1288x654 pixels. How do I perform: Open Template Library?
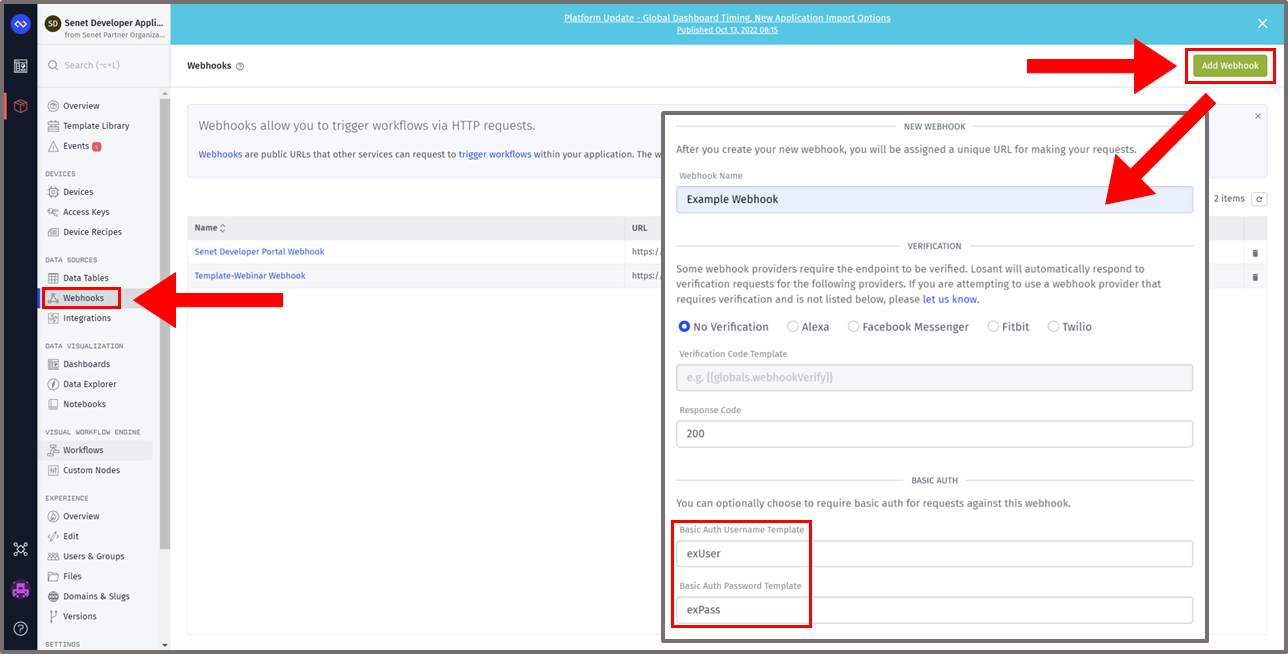(96, 126)
